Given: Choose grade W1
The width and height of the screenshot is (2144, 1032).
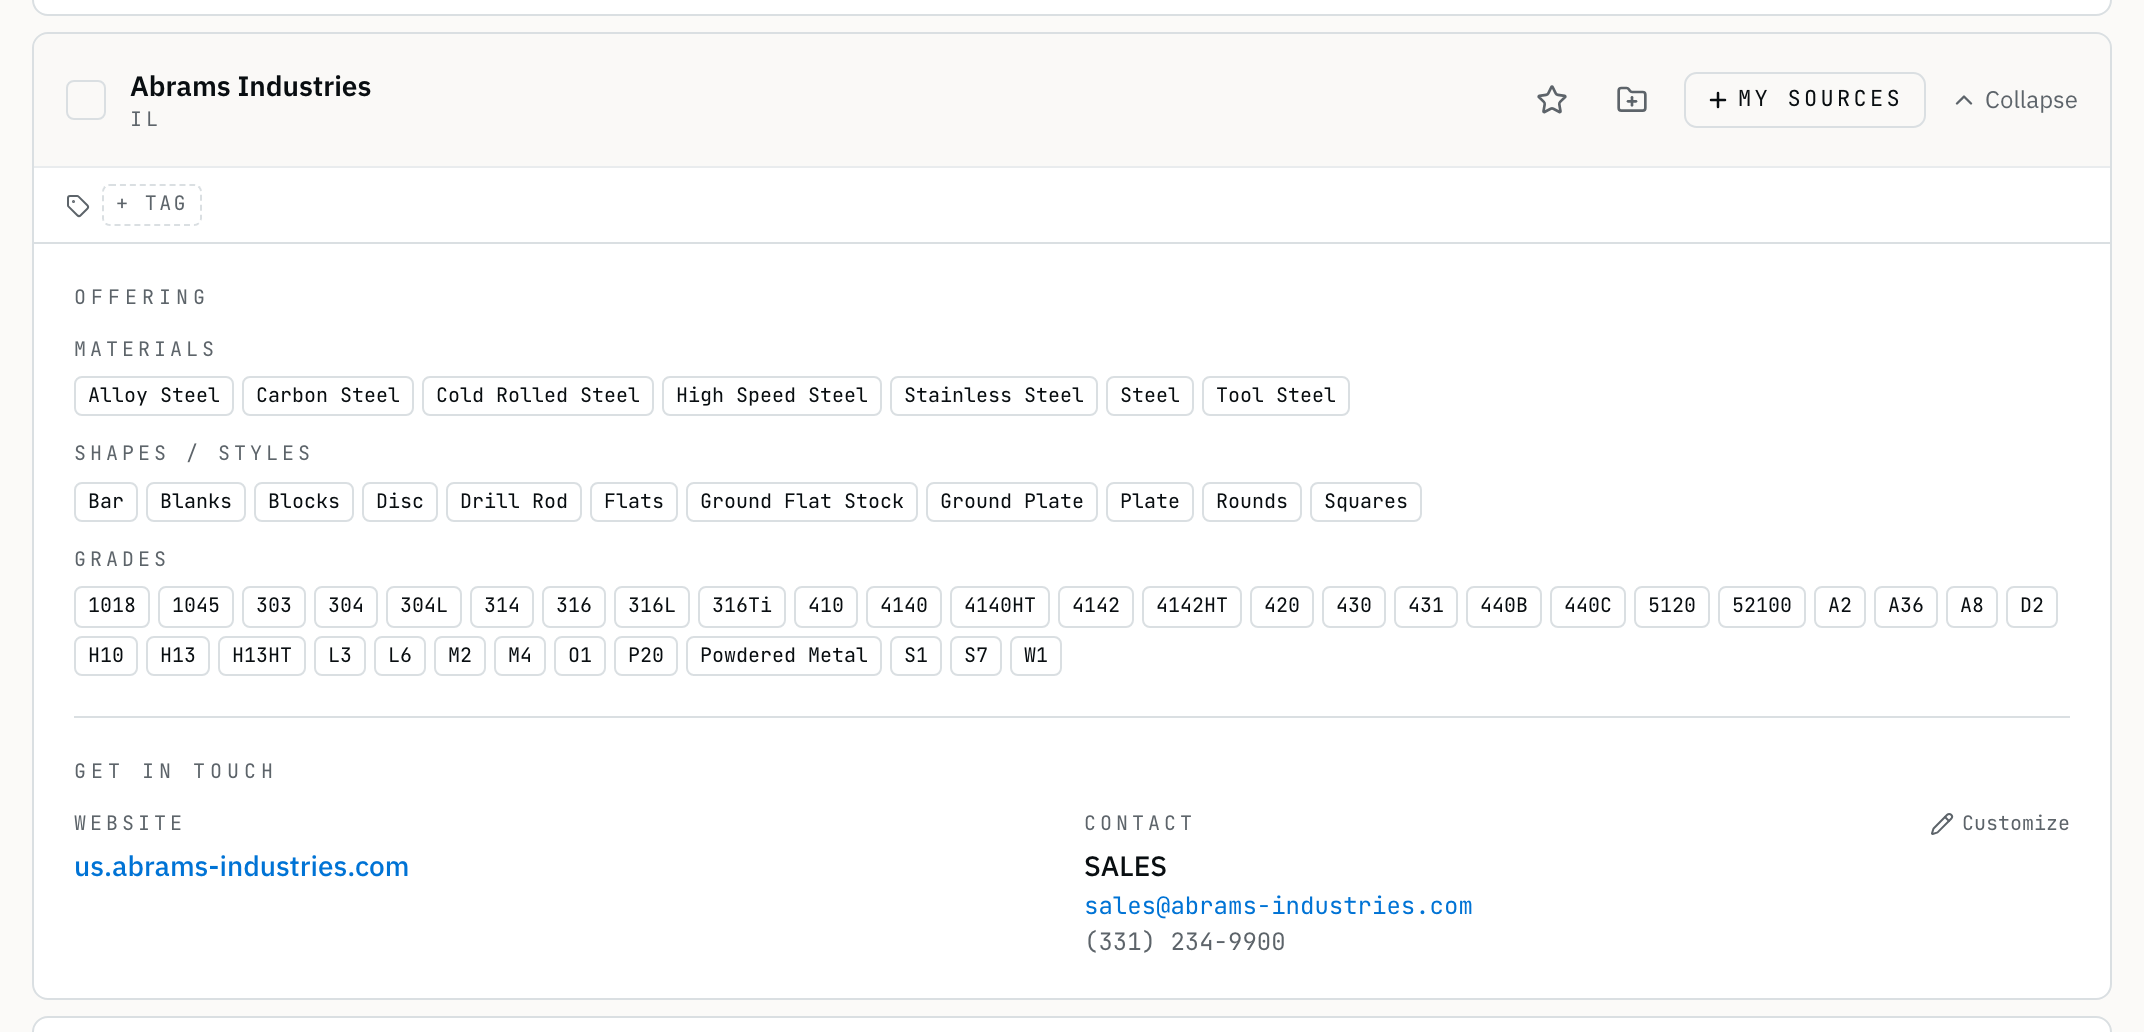Looking at the screenshot, I should pyautogui.click(x=1036, y=656).
